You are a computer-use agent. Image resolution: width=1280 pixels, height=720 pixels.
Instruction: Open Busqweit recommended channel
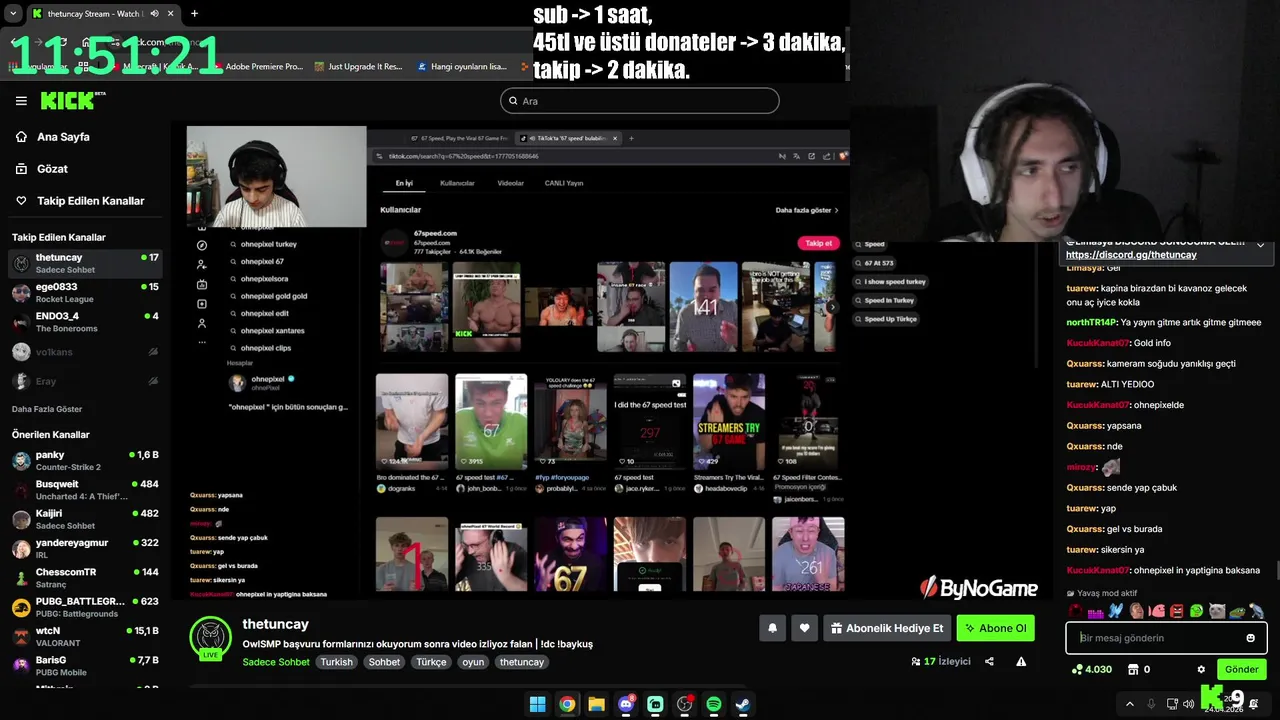tap(85, 489)
